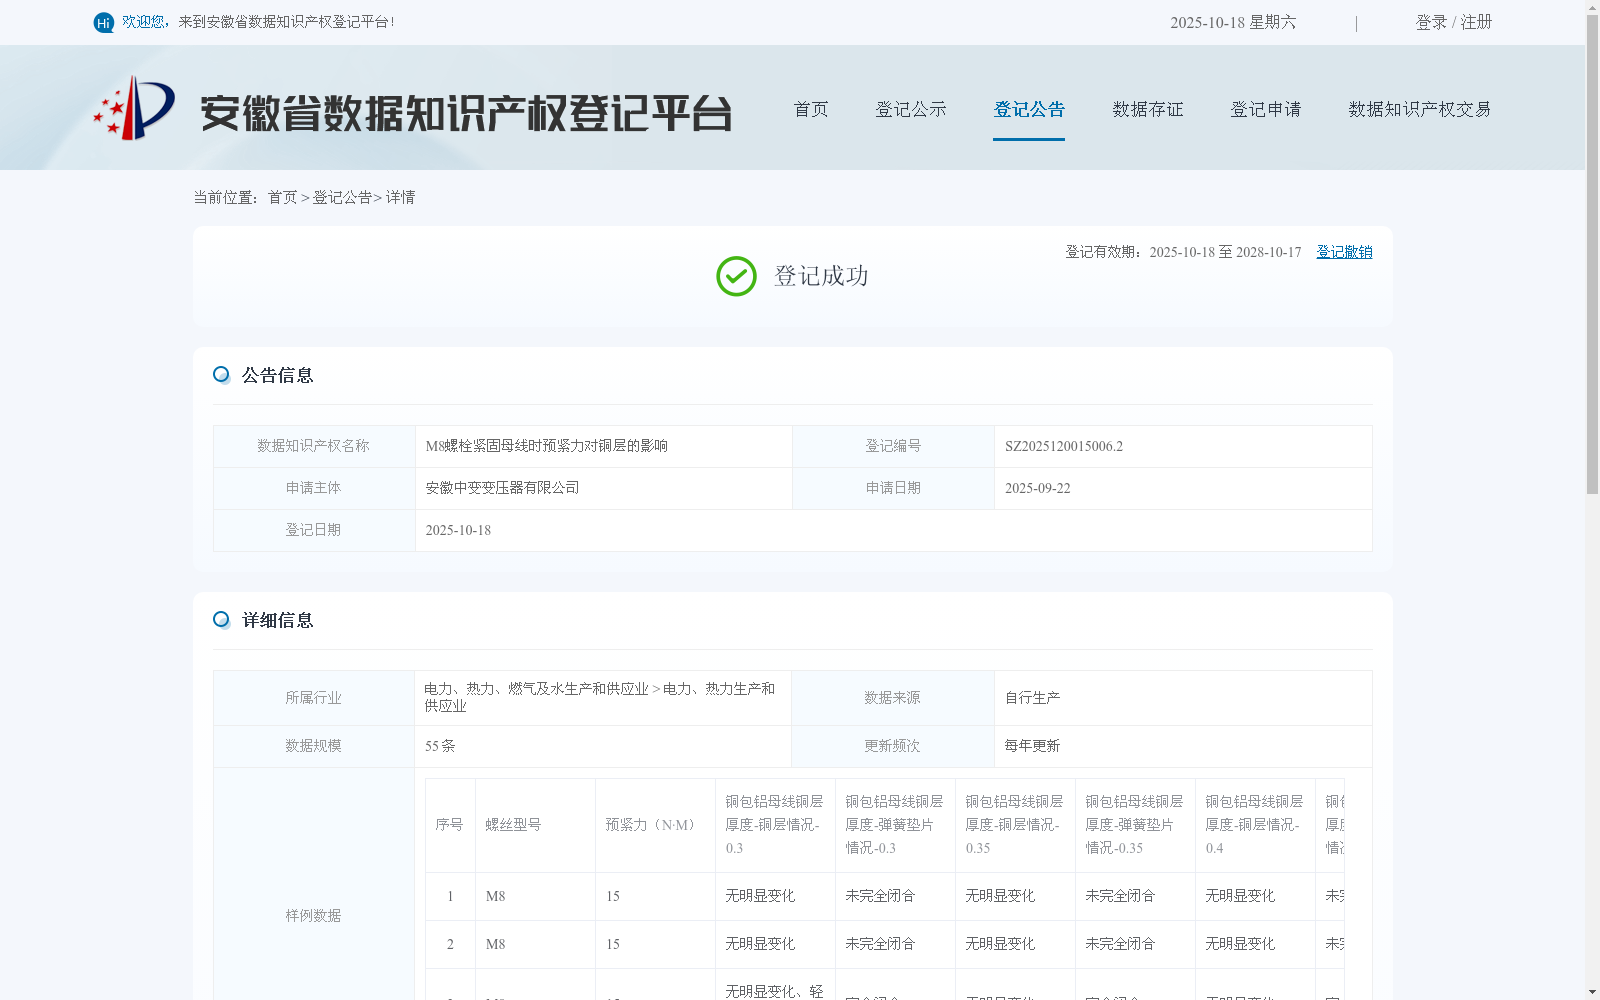Select the 登记申请 navigation item

tap(1265, 109)
